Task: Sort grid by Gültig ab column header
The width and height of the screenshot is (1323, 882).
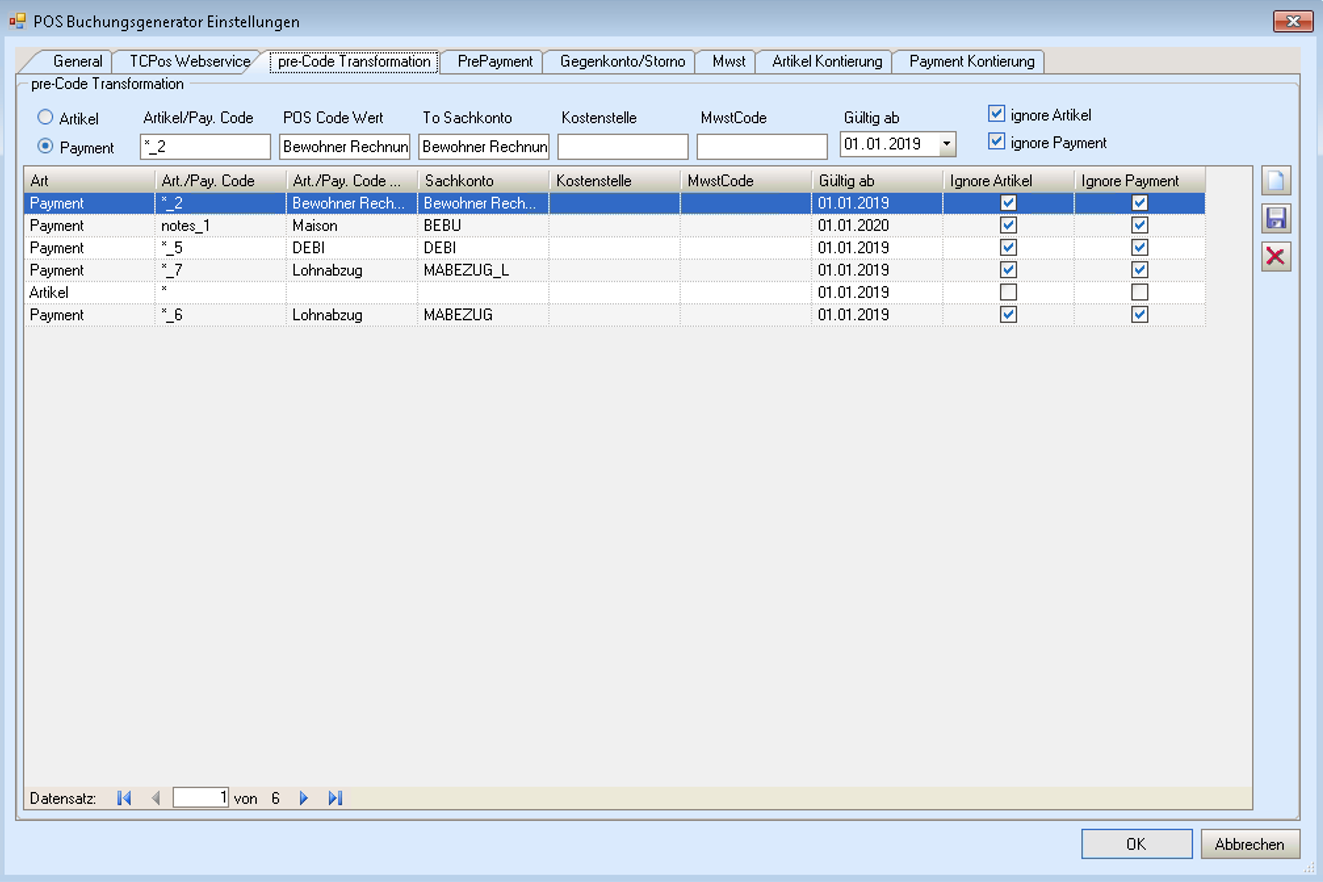Action: (875, 181)
